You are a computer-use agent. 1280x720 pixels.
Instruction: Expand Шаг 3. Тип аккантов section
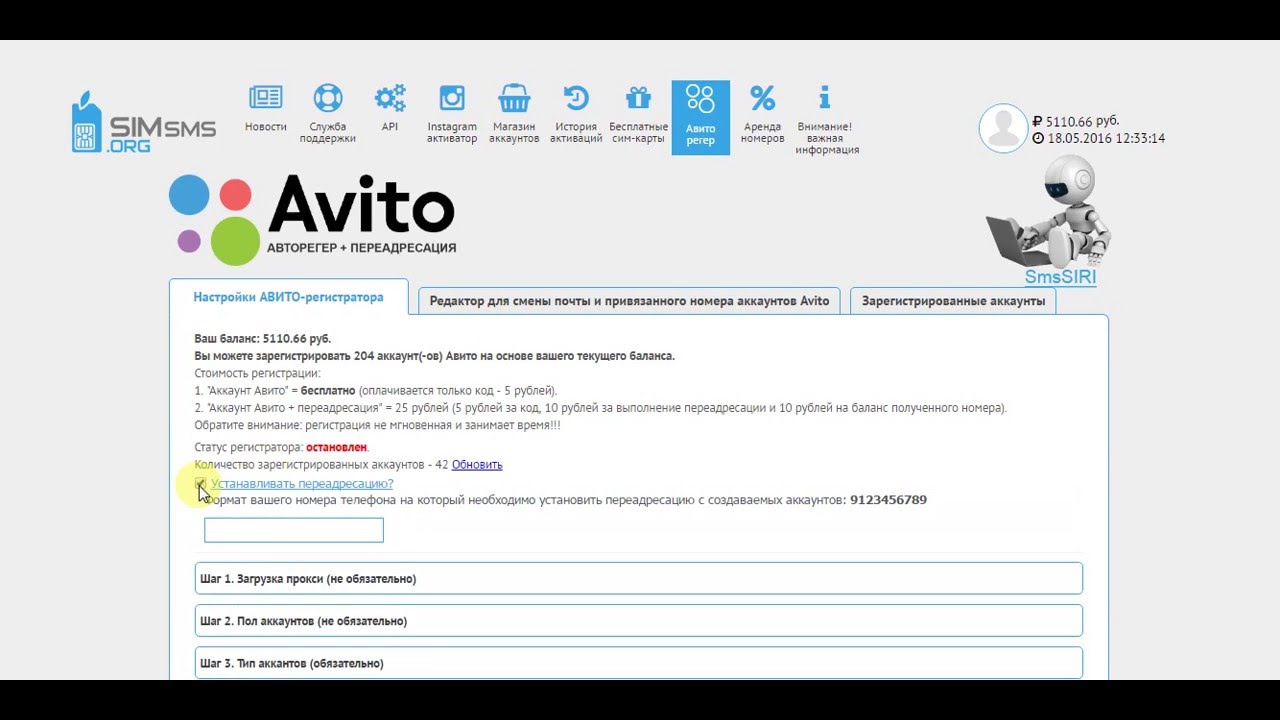(638, 662)
